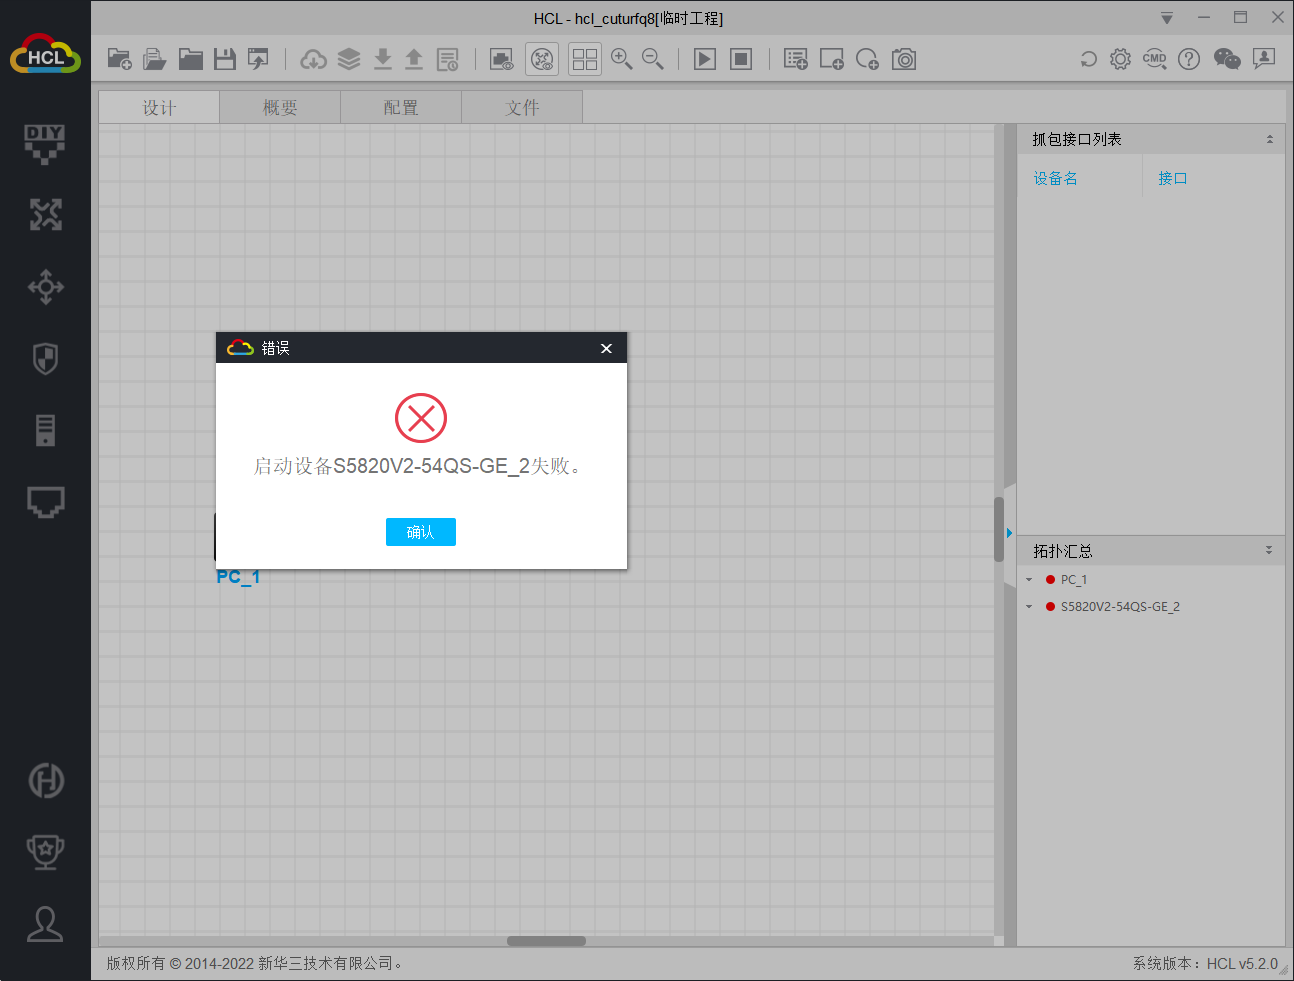This screenshot has width=1294, height=981.
Task: Open help with the question mark icon
Action: point(1189,60)
